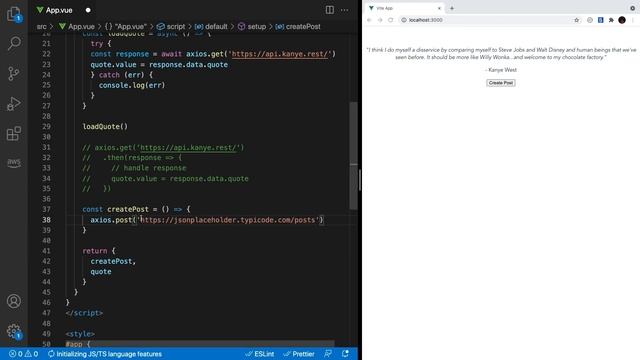Click the script breadcrumb
This screenshot has height=360, width=640.
click(x=171, y=27)
